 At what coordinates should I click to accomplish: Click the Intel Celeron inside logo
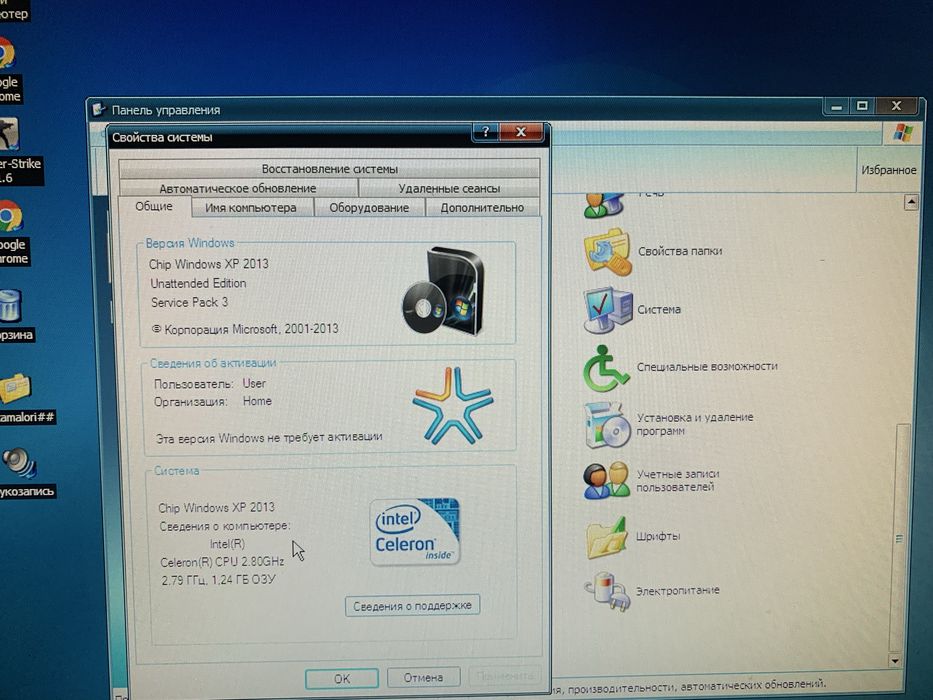click(415, 532)
